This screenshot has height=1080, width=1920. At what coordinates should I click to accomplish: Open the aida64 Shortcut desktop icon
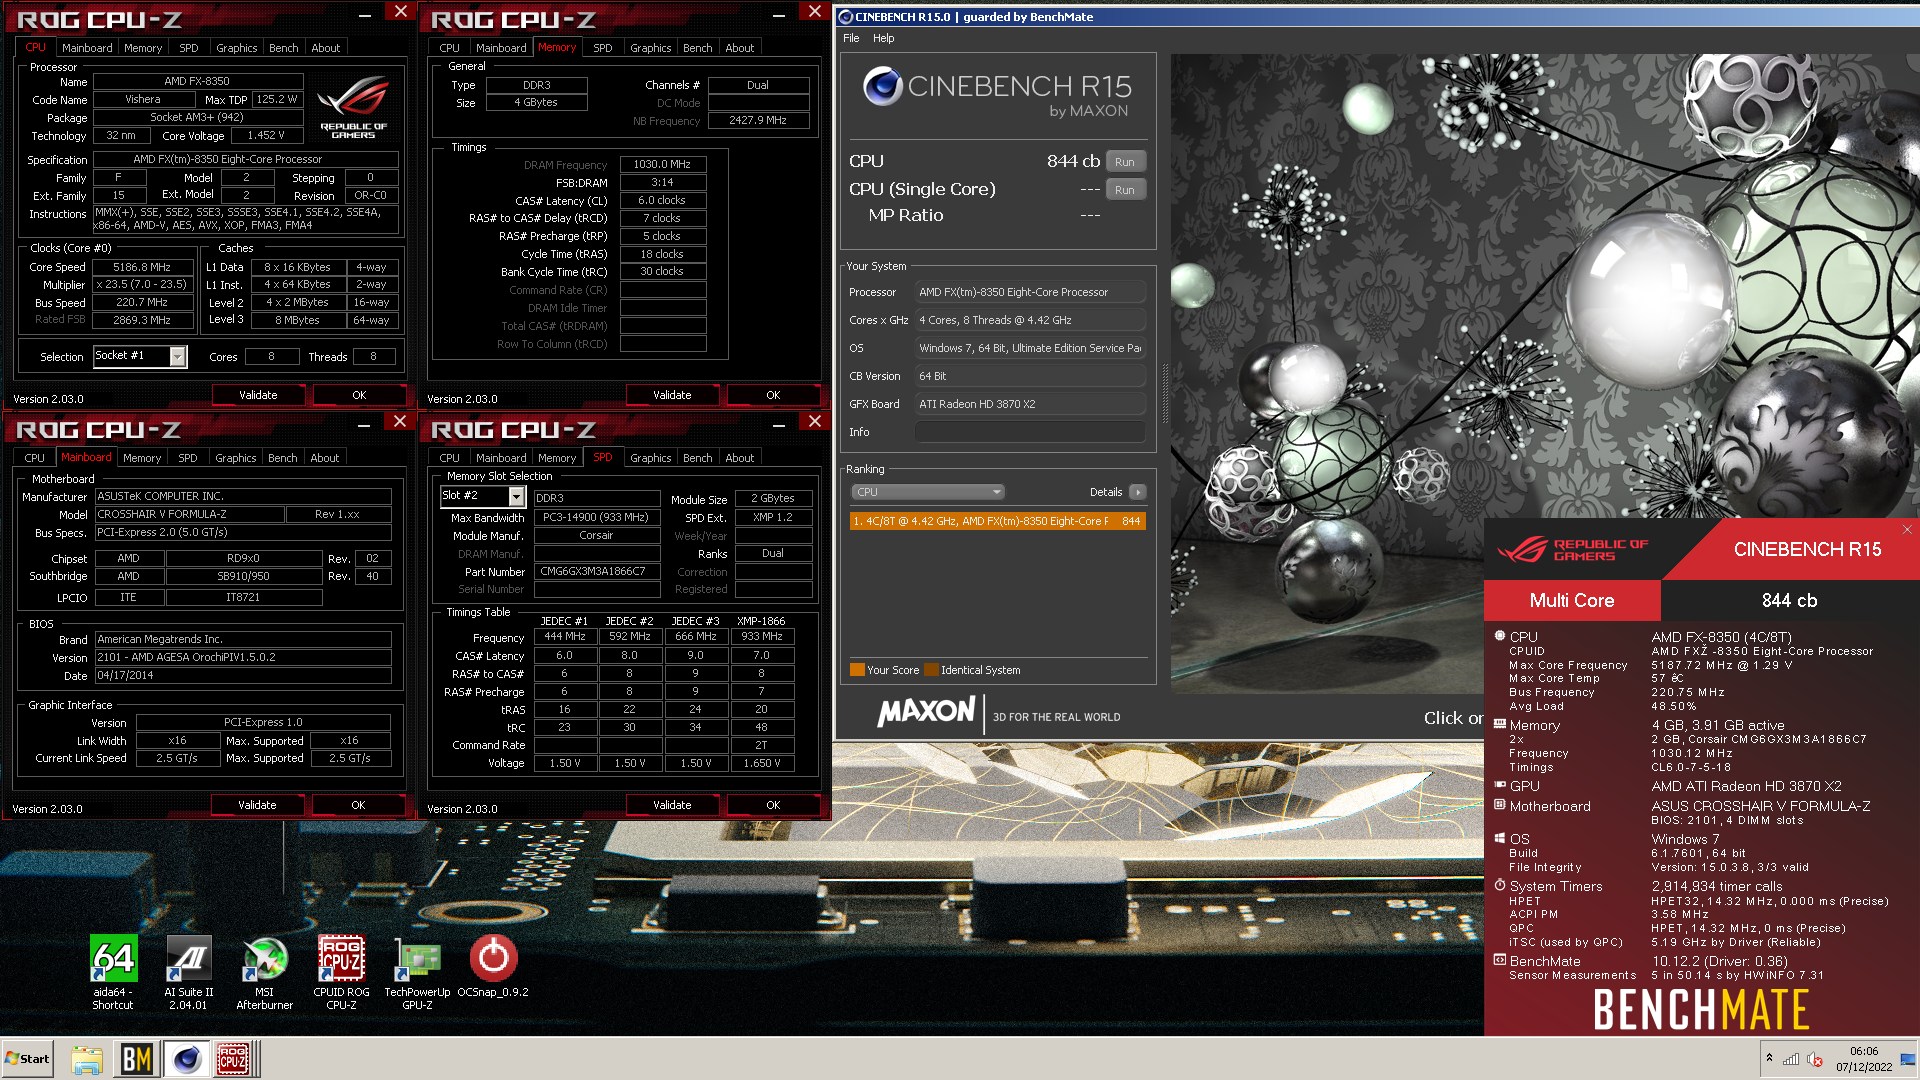click(x=113, y=972)
